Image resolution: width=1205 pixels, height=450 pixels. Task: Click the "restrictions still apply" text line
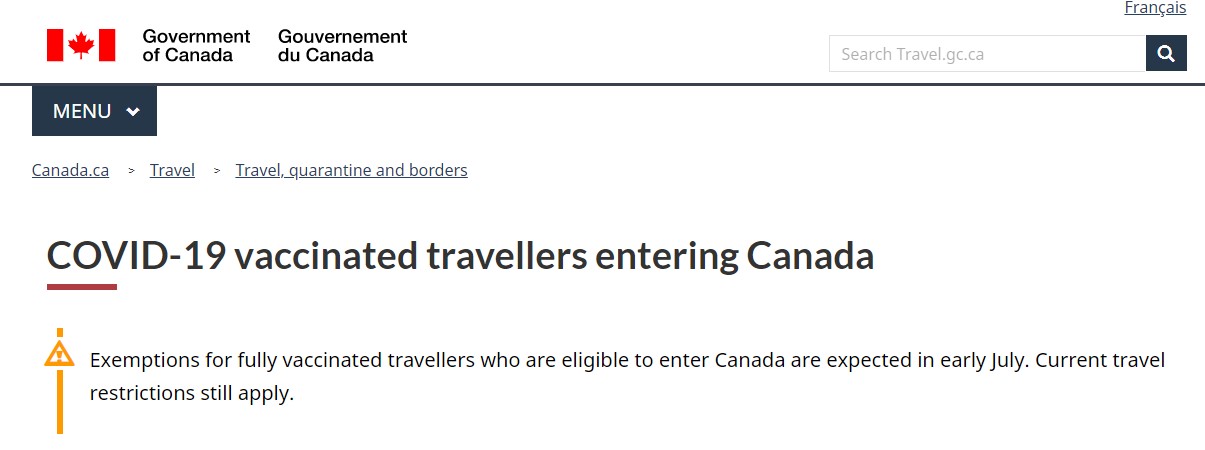coord(192,393)
